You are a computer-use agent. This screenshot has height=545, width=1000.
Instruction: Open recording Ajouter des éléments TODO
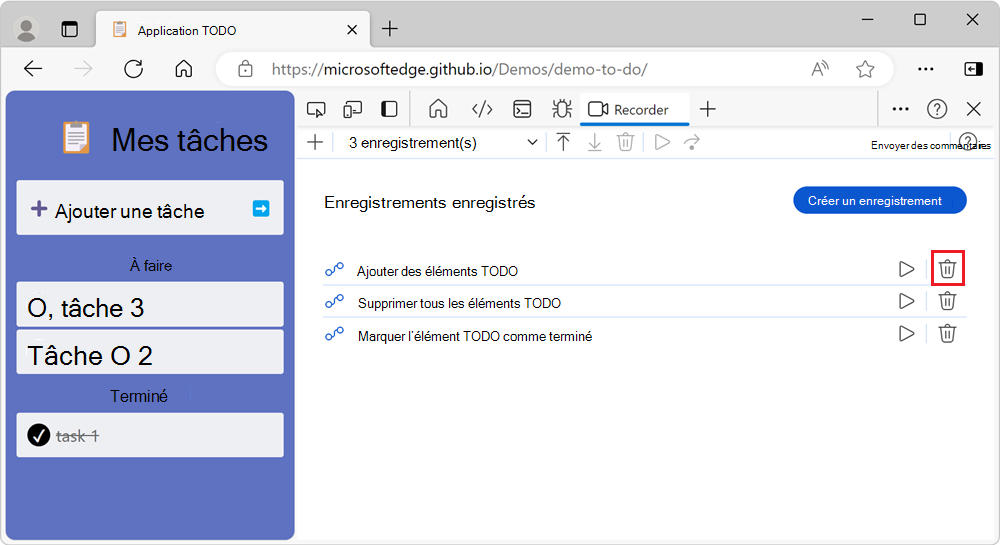tap(437, 272)
